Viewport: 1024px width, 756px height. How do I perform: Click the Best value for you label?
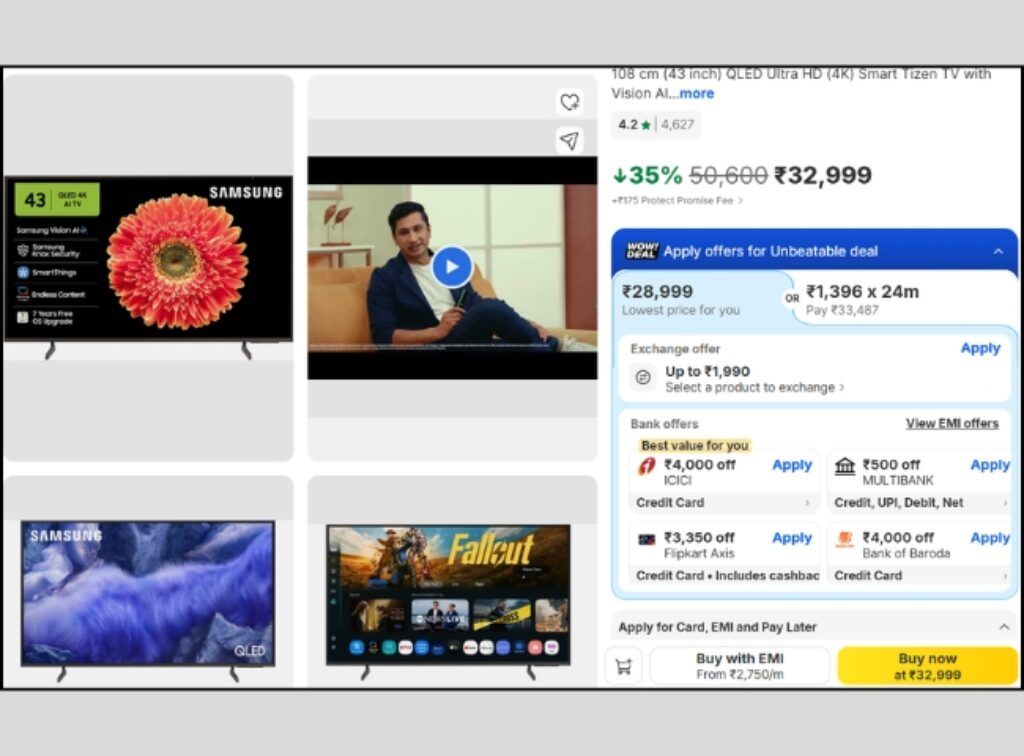[694, 445]
